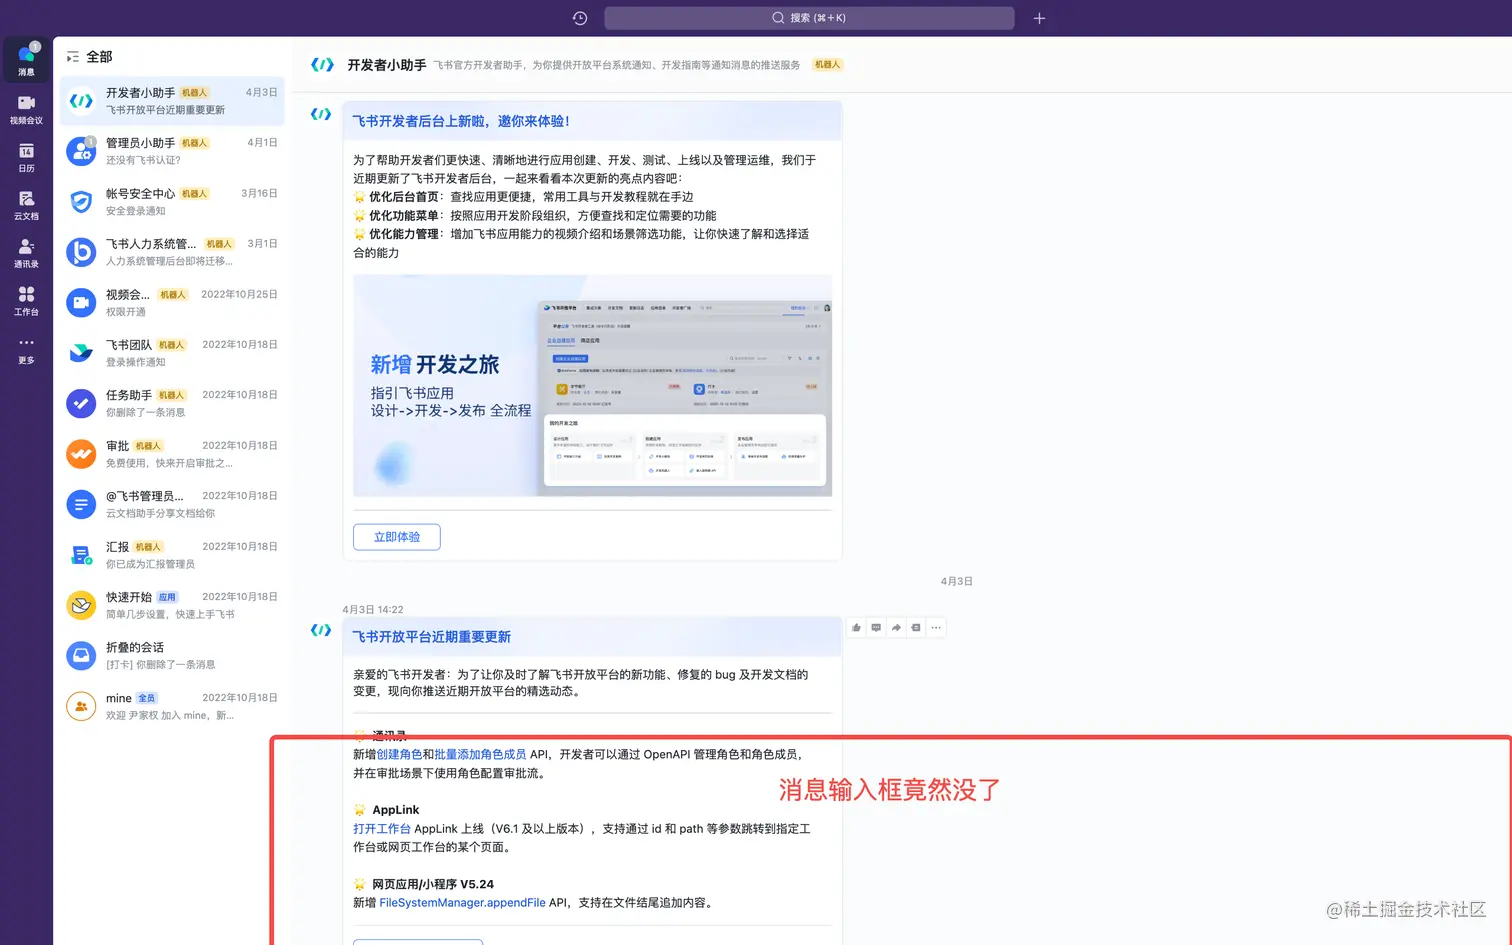
Task: Expand the 全部 conversation filter
Action: coord(89,57)
